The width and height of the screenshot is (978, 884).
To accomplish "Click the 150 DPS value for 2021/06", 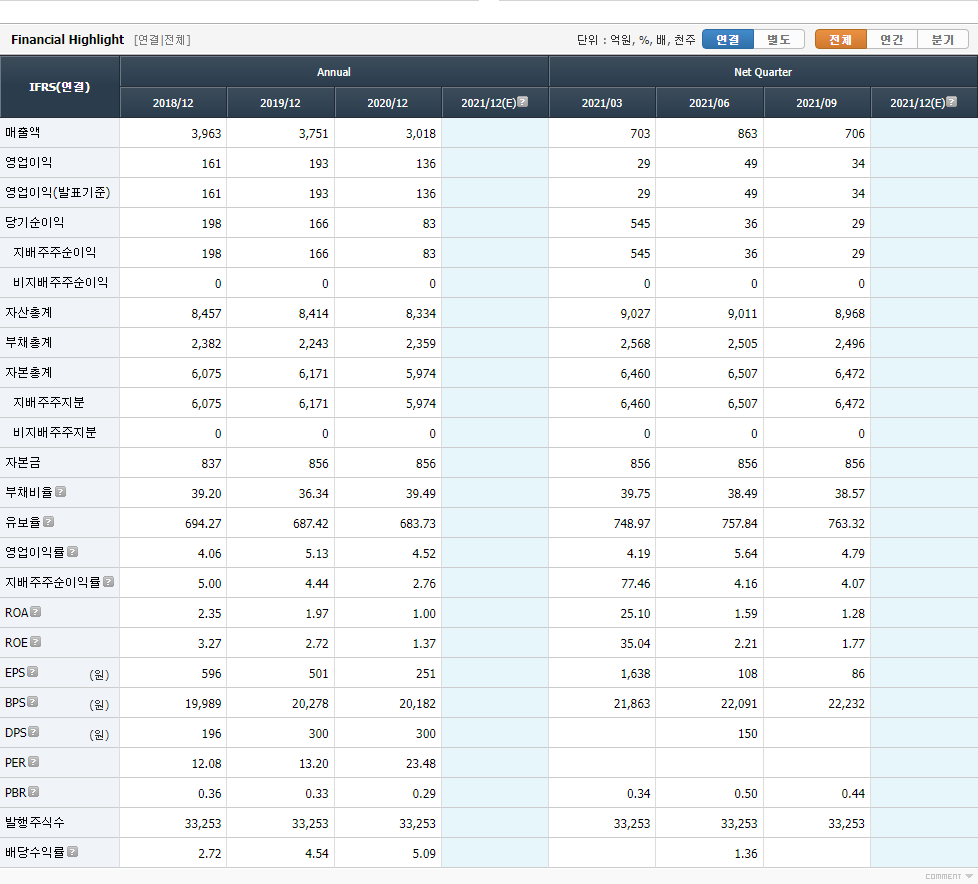I will click(x=747, y=733).
